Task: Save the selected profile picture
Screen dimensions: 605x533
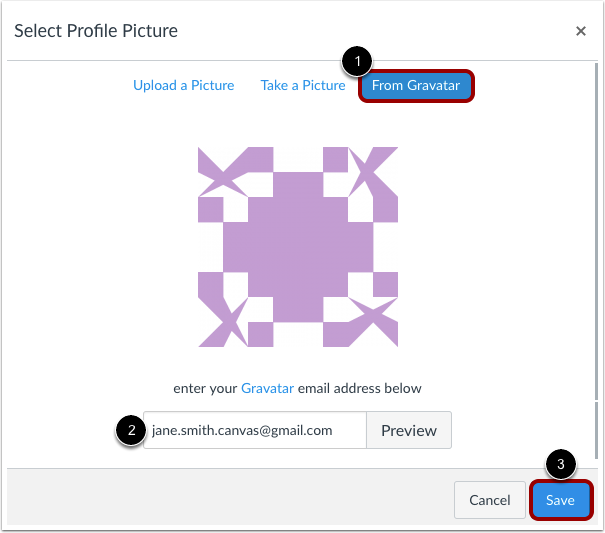Action: (x=561, y=500)
